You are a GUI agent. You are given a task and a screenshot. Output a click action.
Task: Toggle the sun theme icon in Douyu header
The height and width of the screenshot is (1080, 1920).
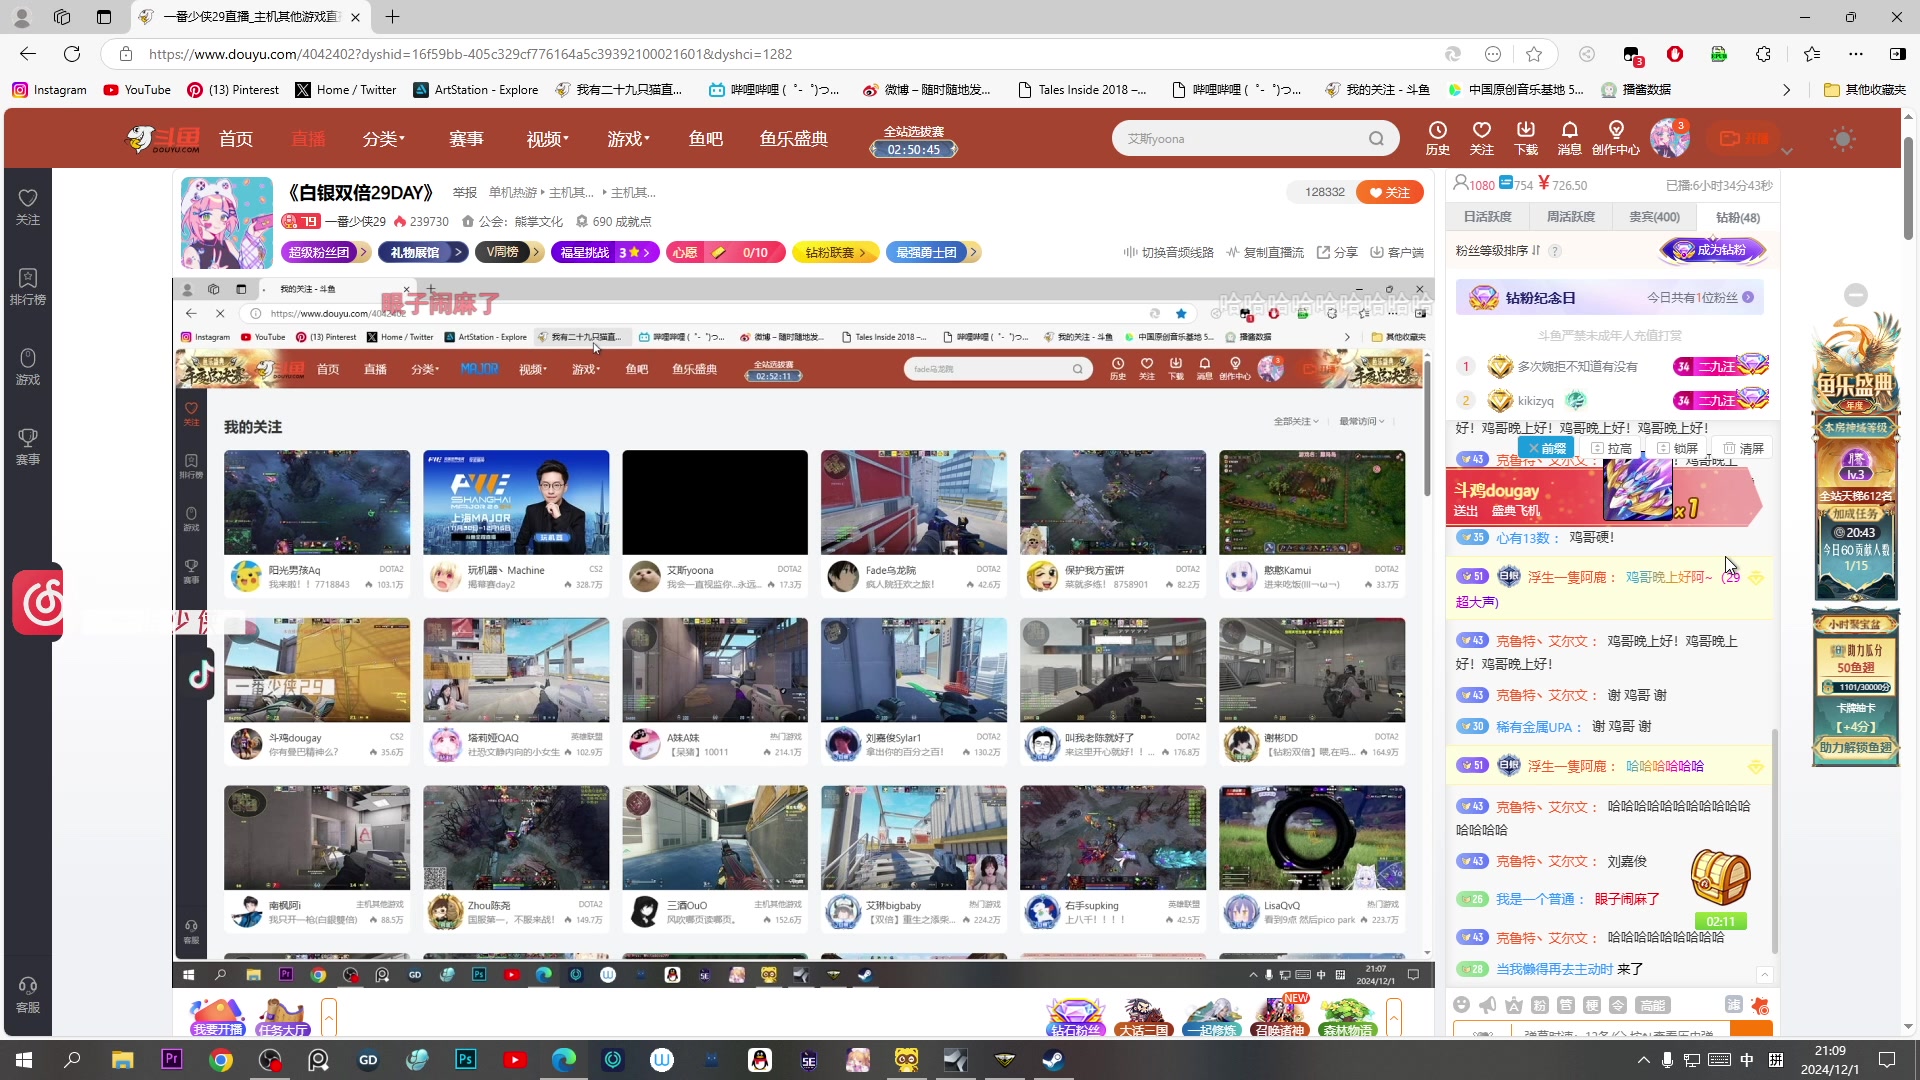click(1843, 139)
